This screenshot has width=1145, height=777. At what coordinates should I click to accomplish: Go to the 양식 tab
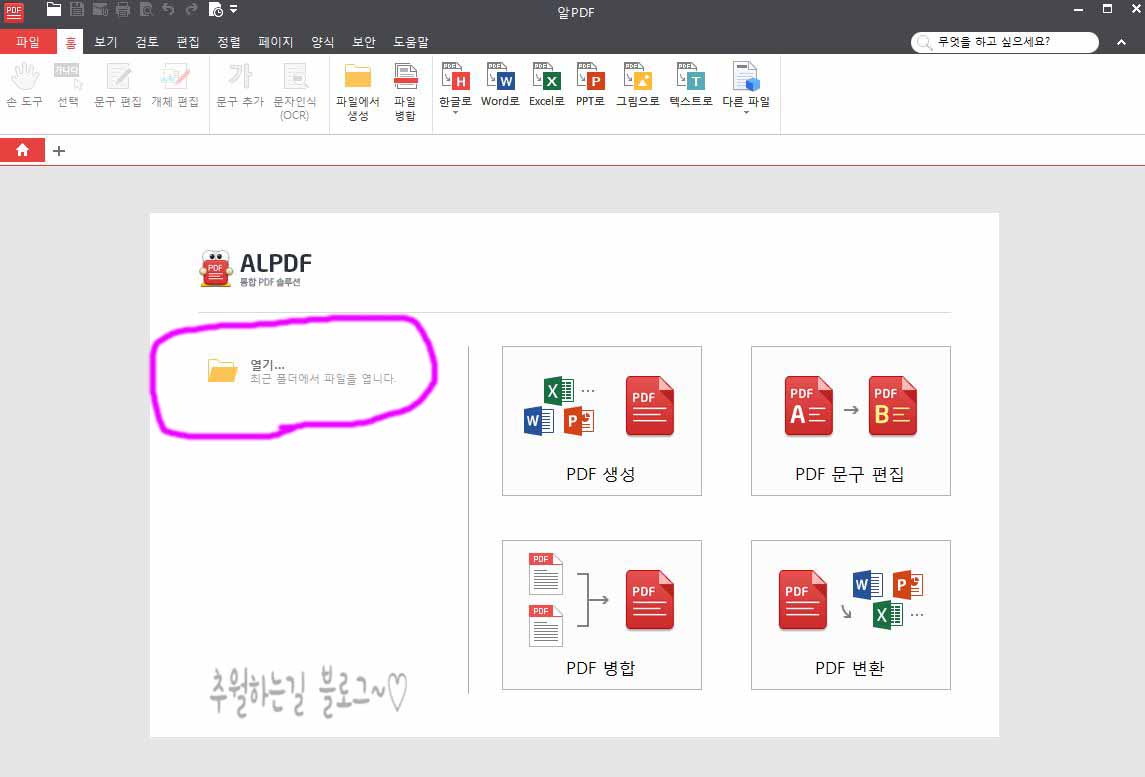click(323, 42)
